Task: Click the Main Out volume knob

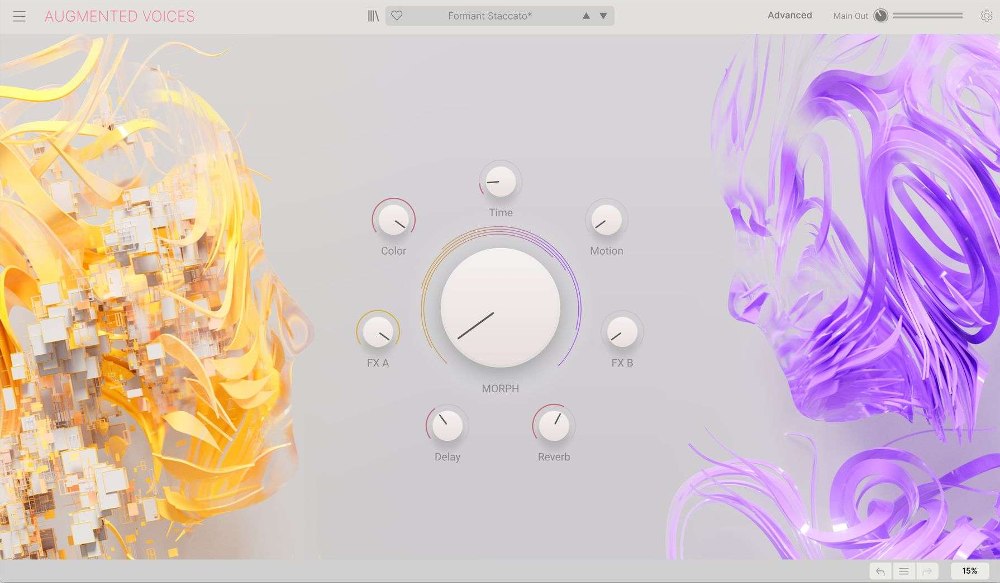Action: coord(882,15)
